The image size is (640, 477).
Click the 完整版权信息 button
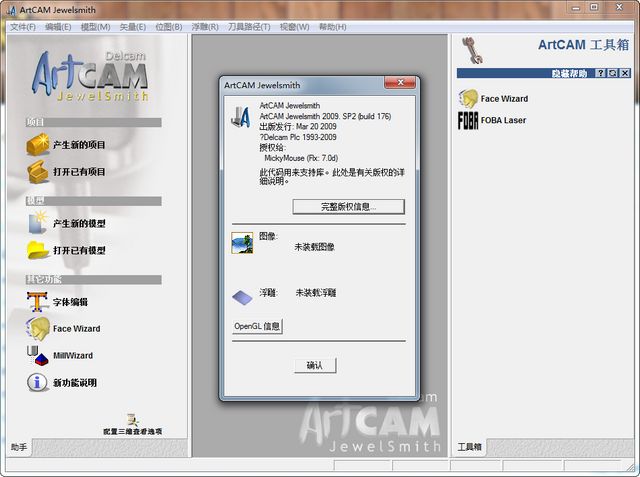(x=348, y=206)
